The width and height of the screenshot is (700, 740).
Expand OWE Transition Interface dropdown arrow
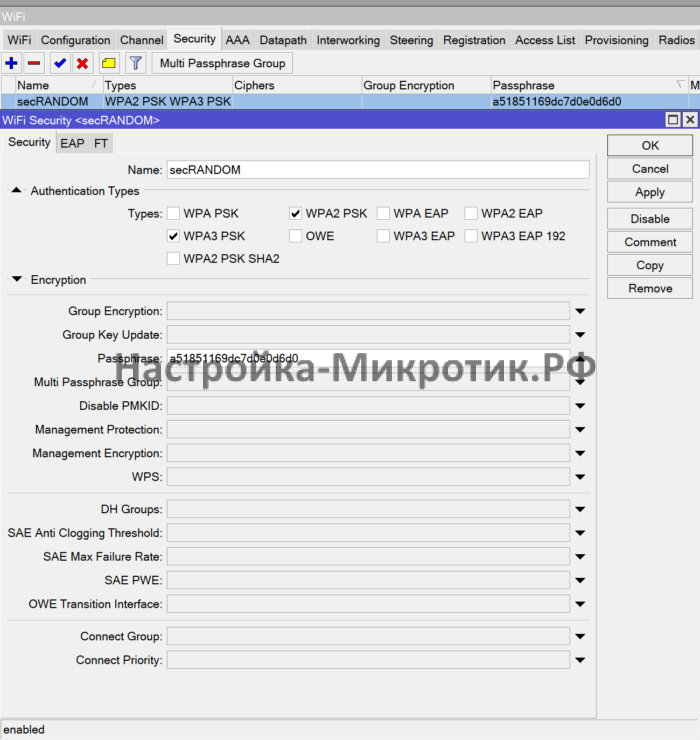coord(580,604)
